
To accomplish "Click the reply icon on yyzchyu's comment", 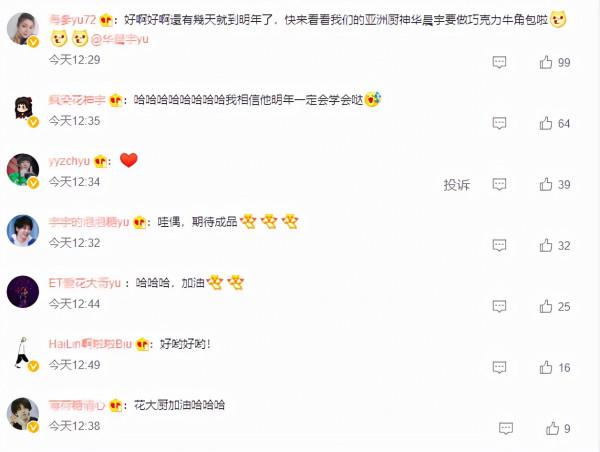I will [x=499, y=184].
